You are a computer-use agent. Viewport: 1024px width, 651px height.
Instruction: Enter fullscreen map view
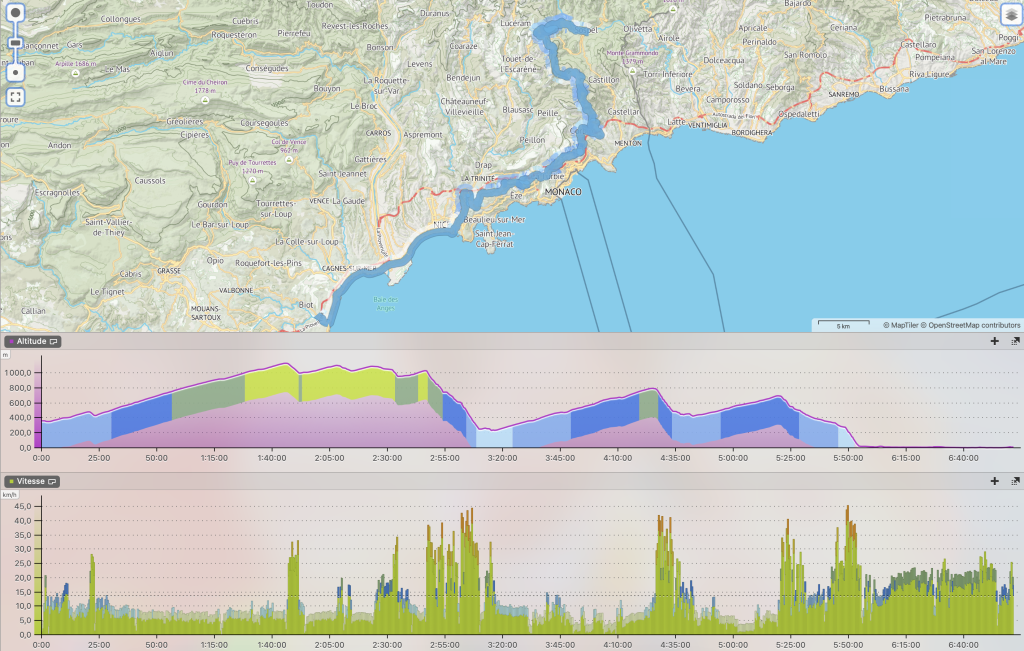16,97
